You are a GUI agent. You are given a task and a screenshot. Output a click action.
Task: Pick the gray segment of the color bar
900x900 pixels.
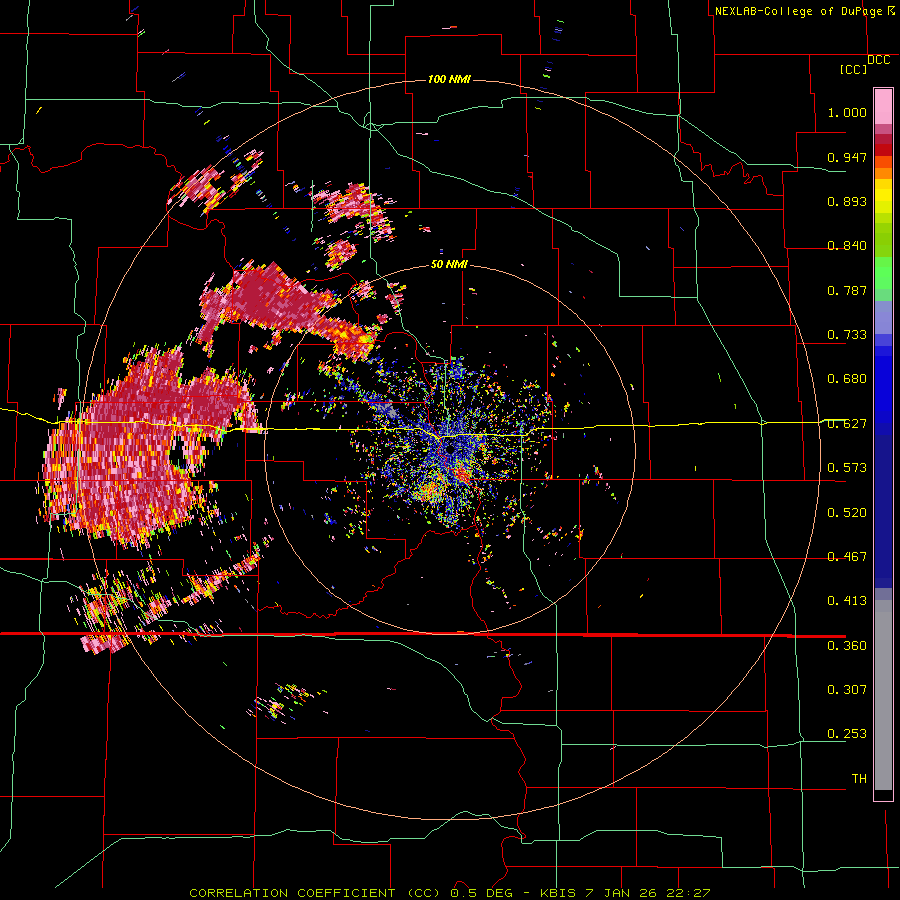click(883, 695)
